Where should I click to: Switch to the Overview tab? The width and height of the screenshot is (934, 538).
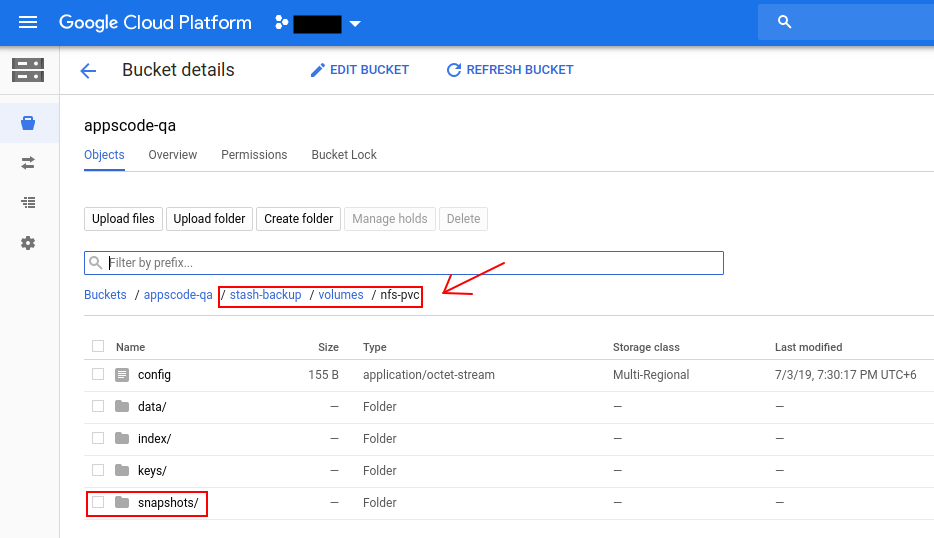click(x=172, y=155)
